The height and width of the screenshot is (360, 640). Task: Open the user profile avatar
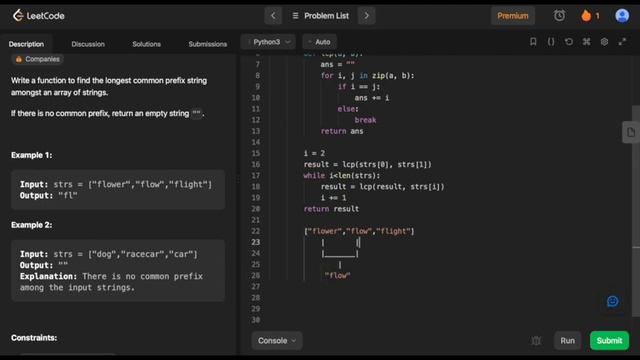coord(622,16)
